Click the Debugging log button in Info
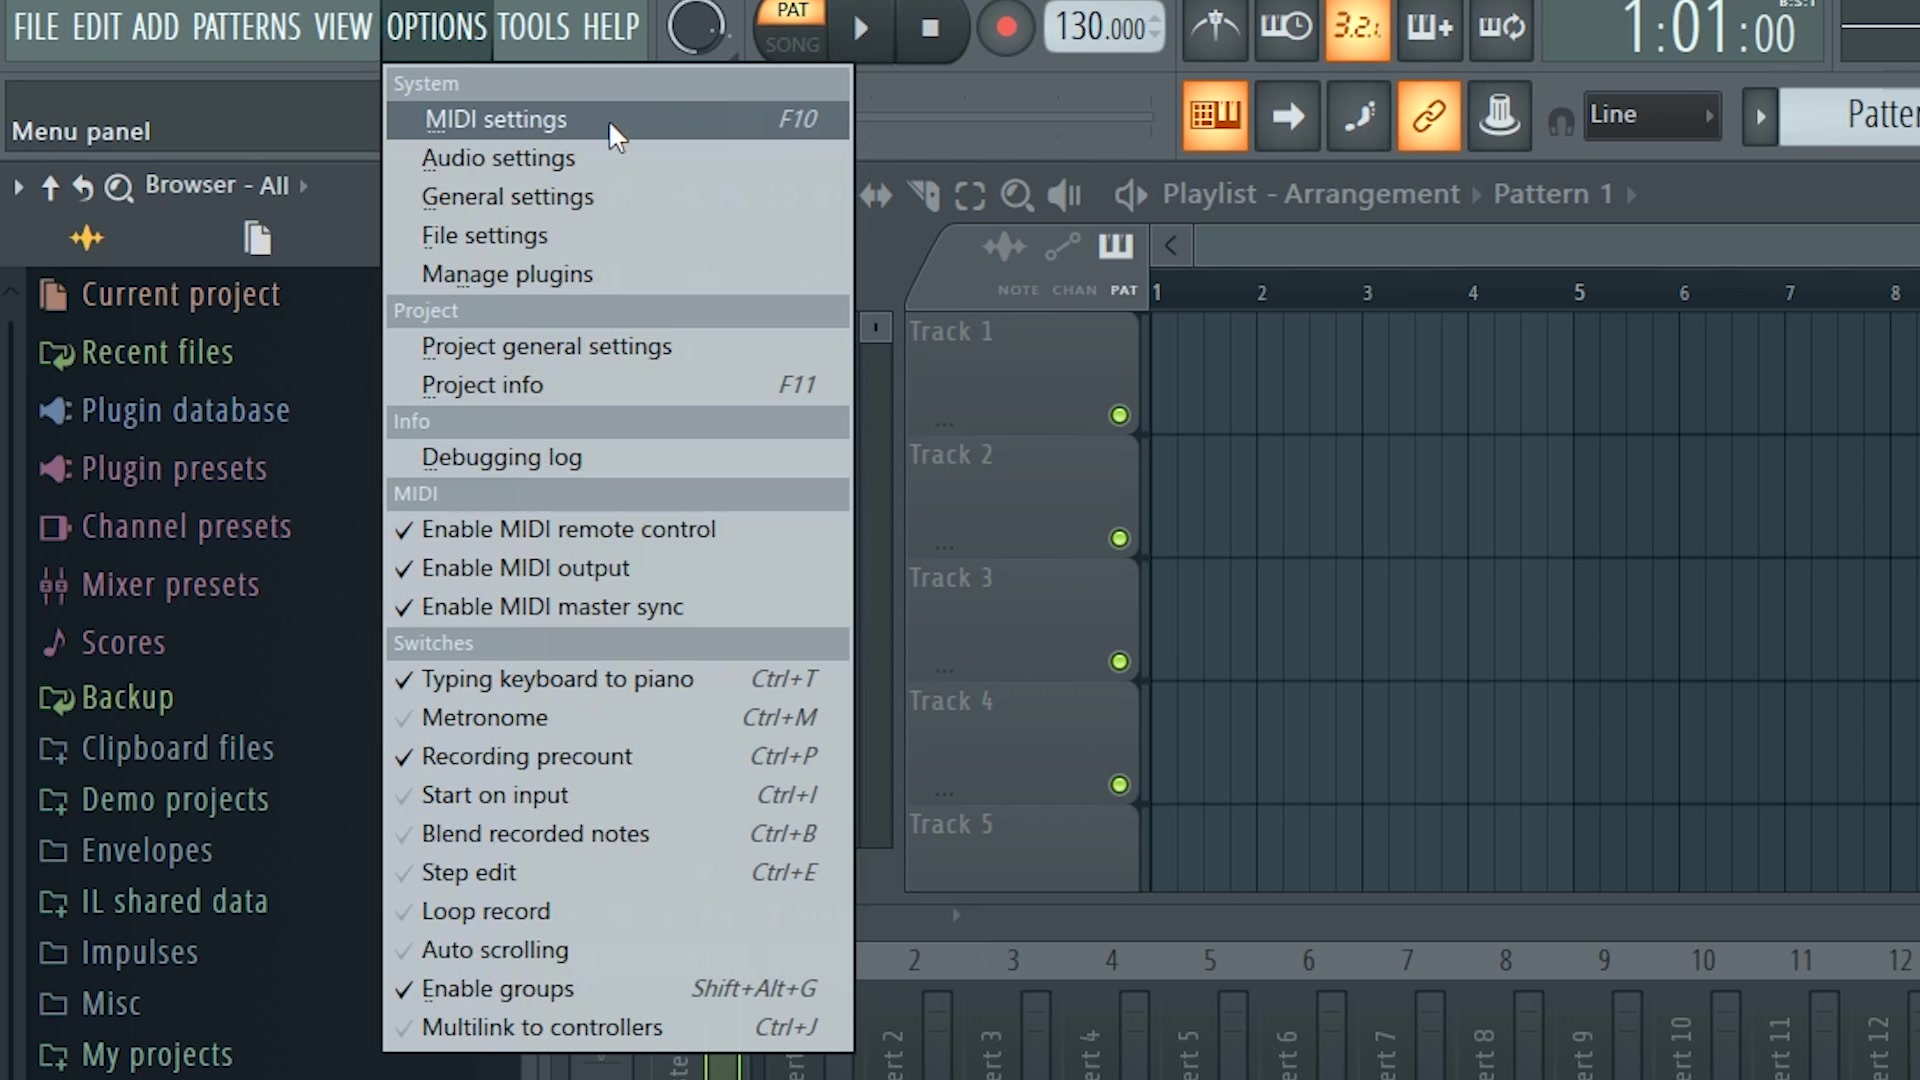The width and height of the screenshot is (1920, 1080). click(501, 456)
